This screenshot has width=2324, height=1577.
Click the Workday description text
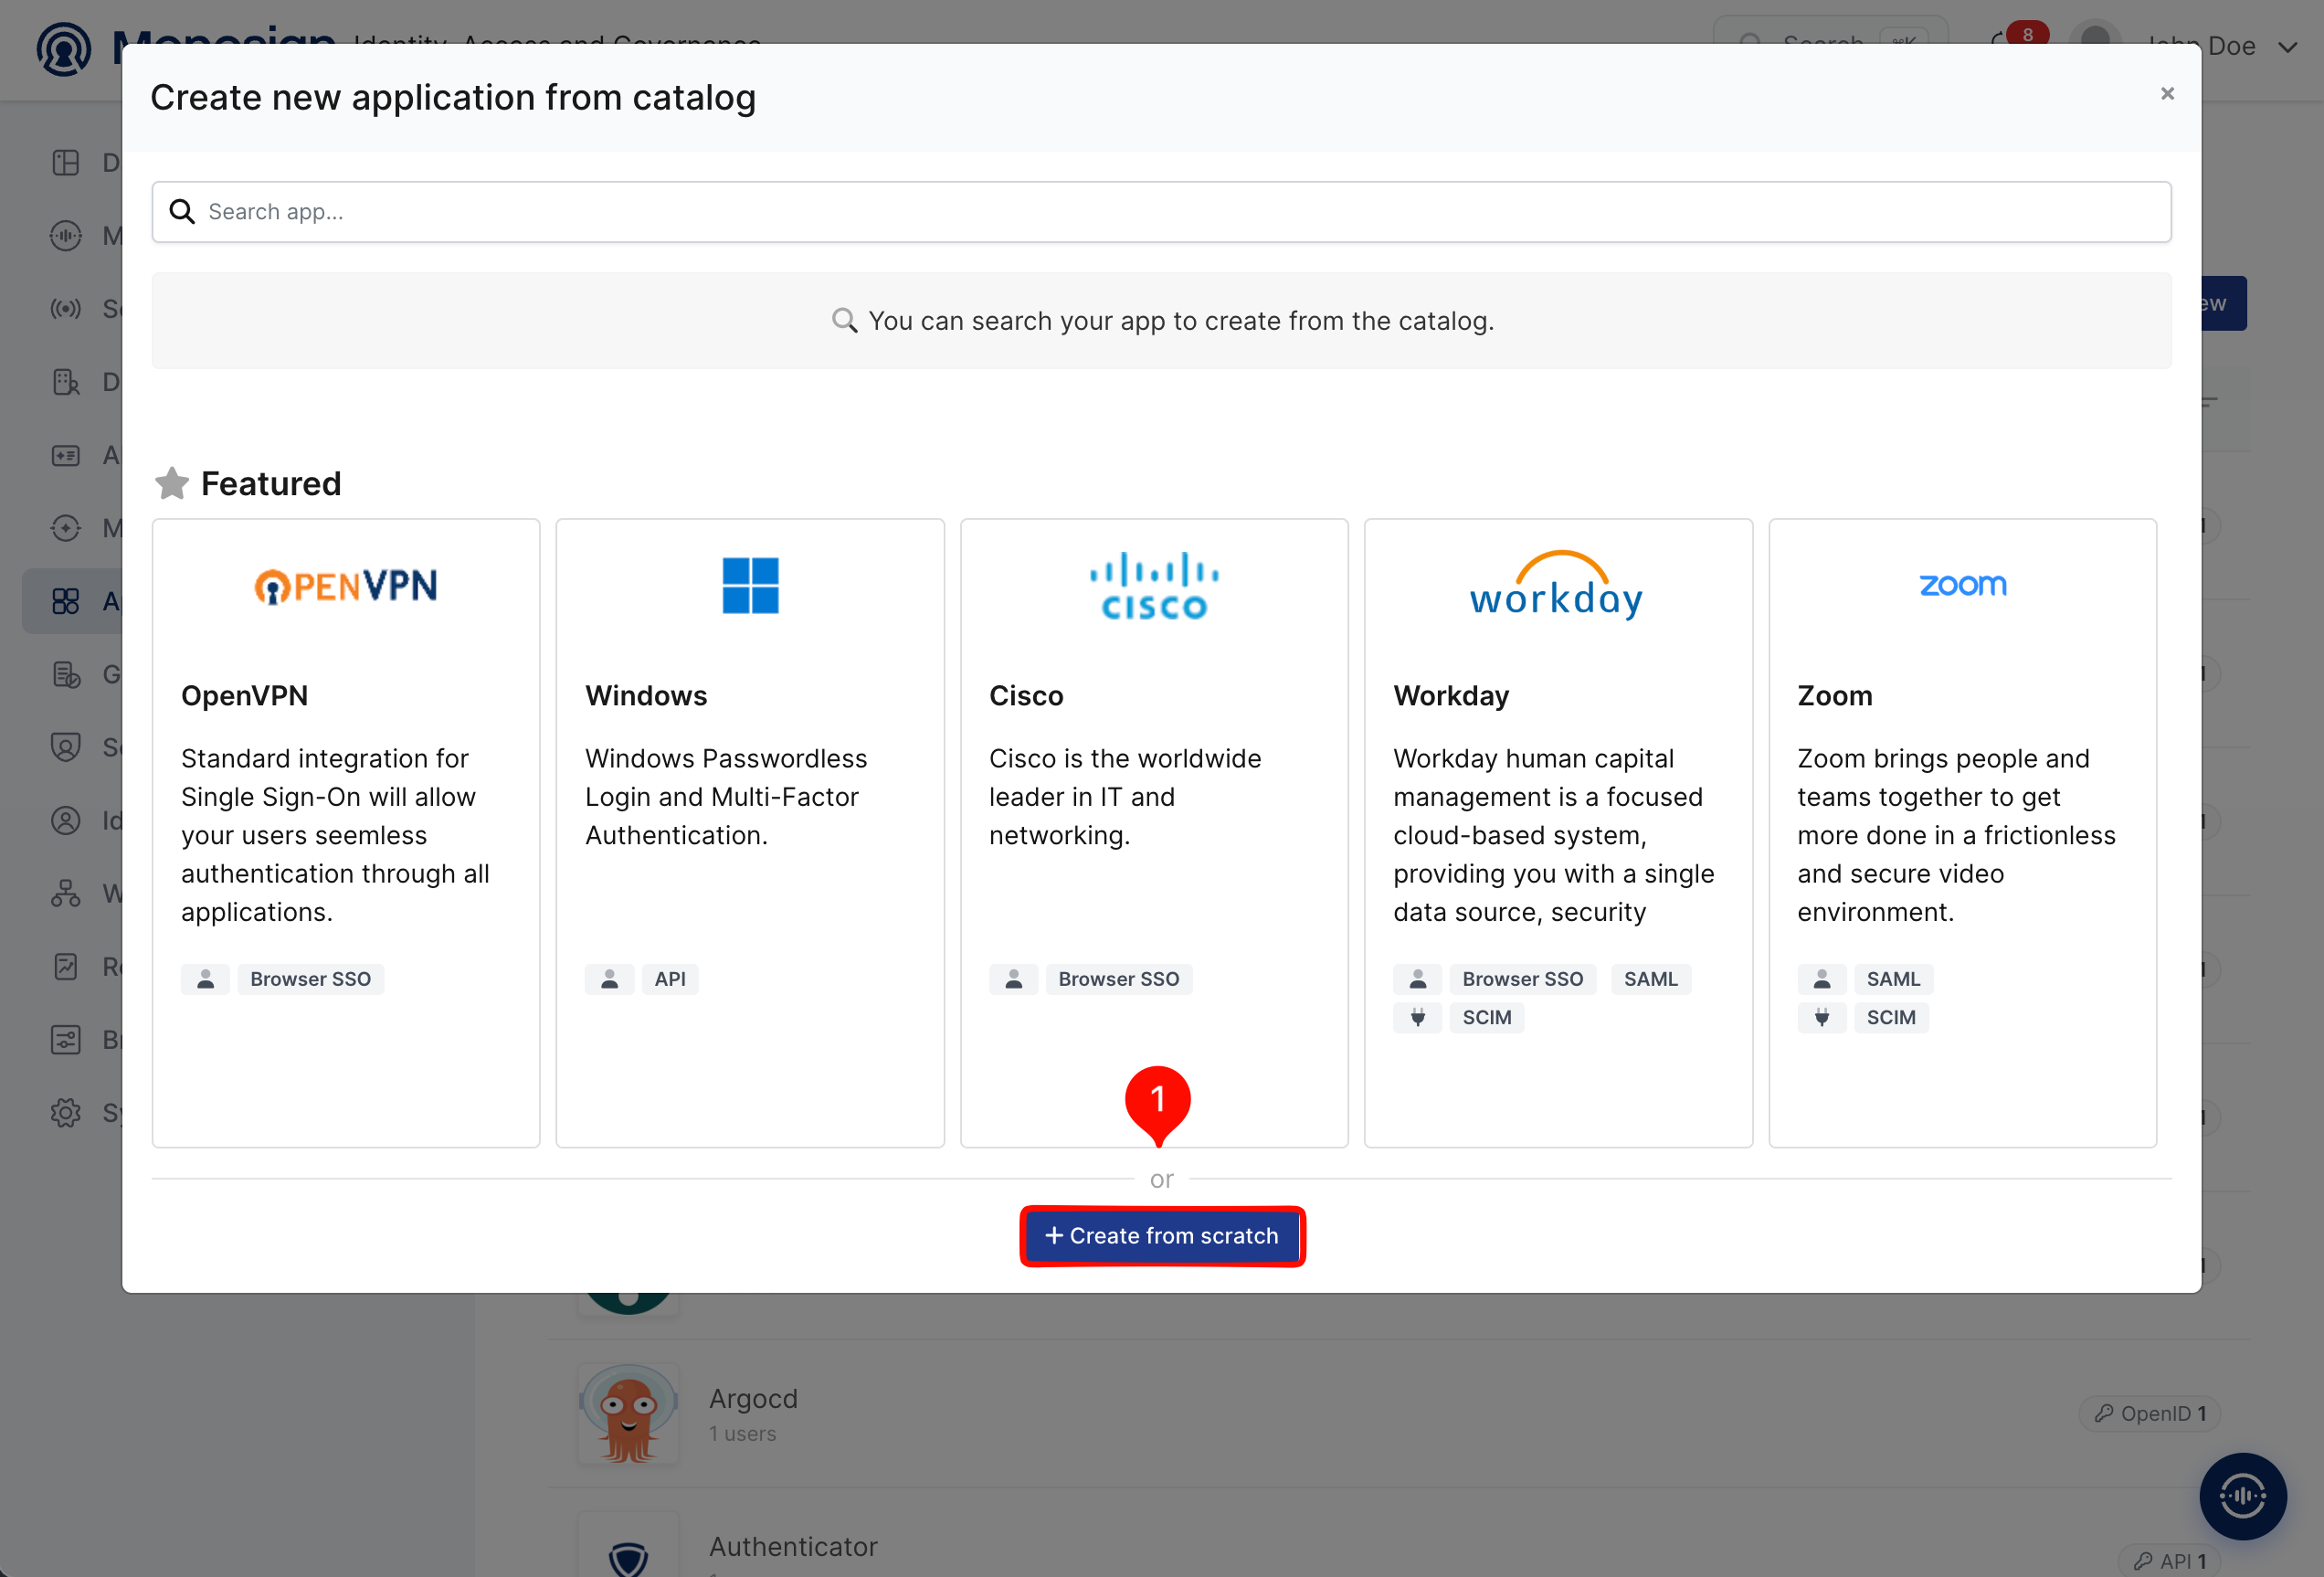1553,835
